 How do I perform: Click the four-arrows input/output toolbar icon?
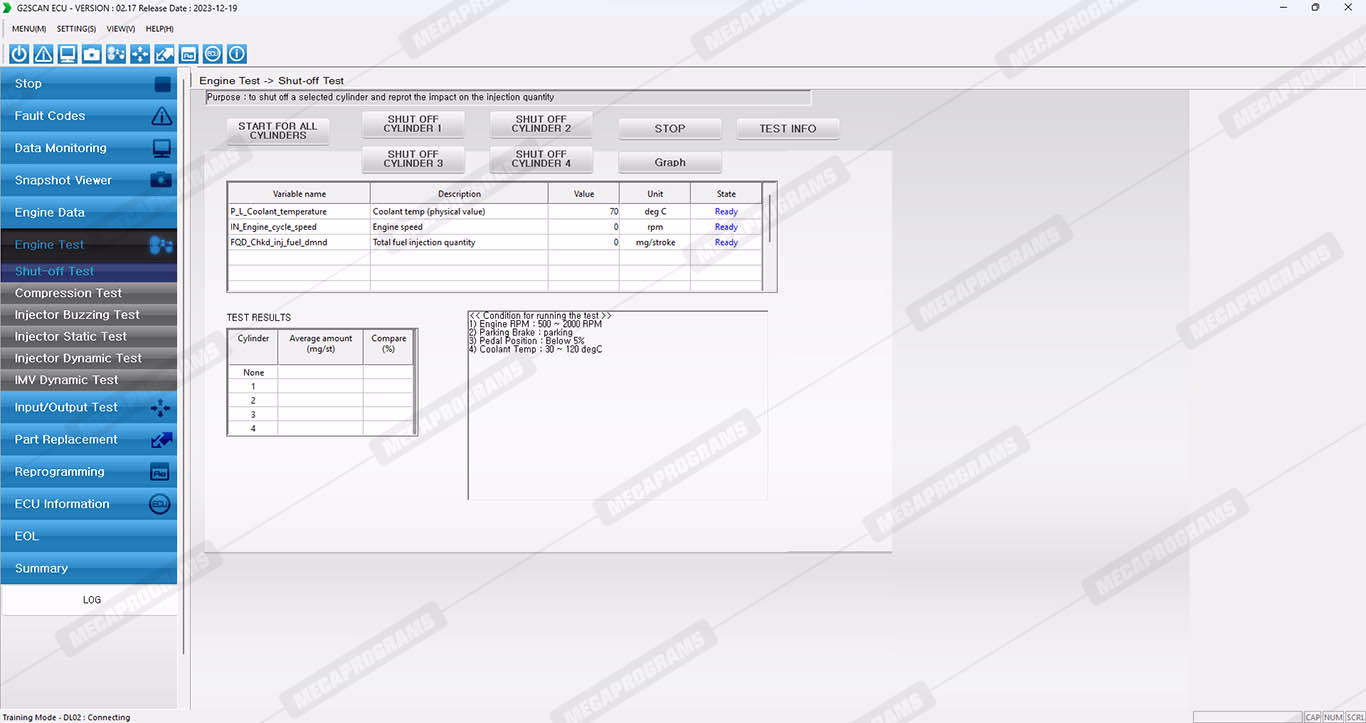coord(140,54)
